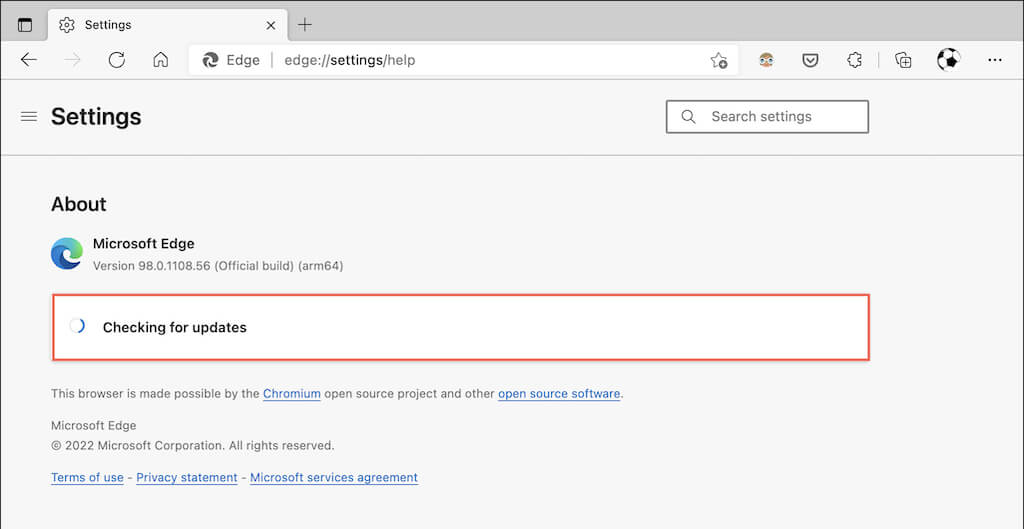The image size is (1024, 529).
Task: Open the Pocket extension icon
Action: [x=810, y=60]
